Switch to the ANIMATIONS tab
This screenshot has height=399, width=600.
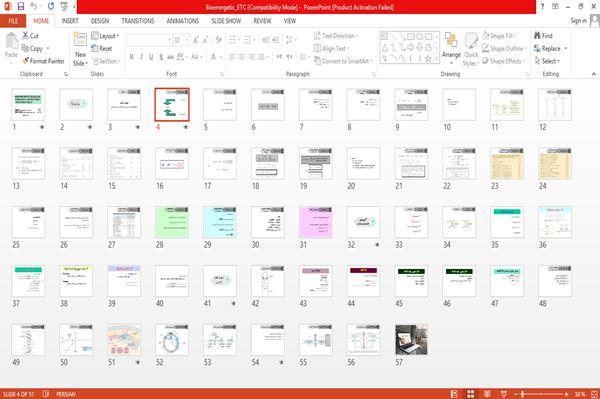tap(183, 21)
